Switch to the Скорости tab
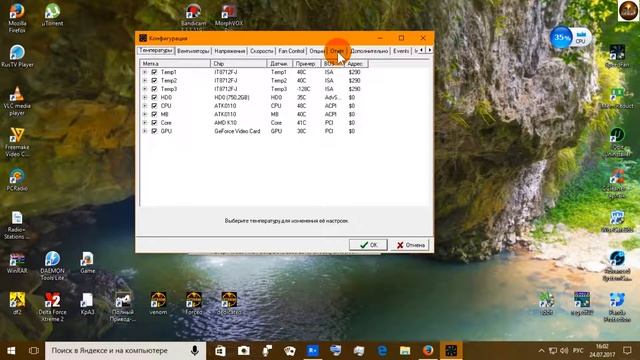Image resolution: width=640 pixels, height=360 pixels. [261, 51]
